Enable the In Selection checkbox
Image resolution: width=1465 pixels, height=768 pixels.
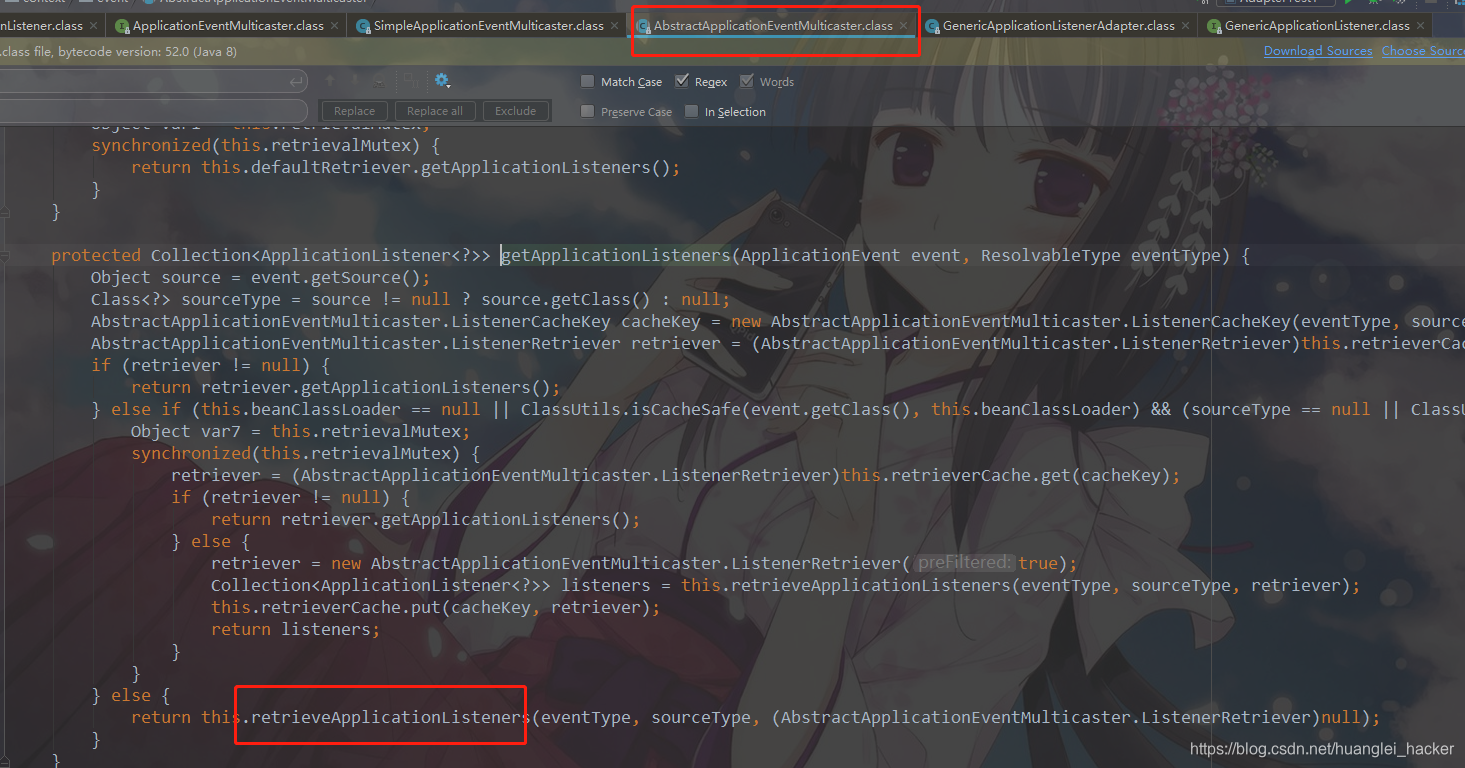click(x=692, y=112)
